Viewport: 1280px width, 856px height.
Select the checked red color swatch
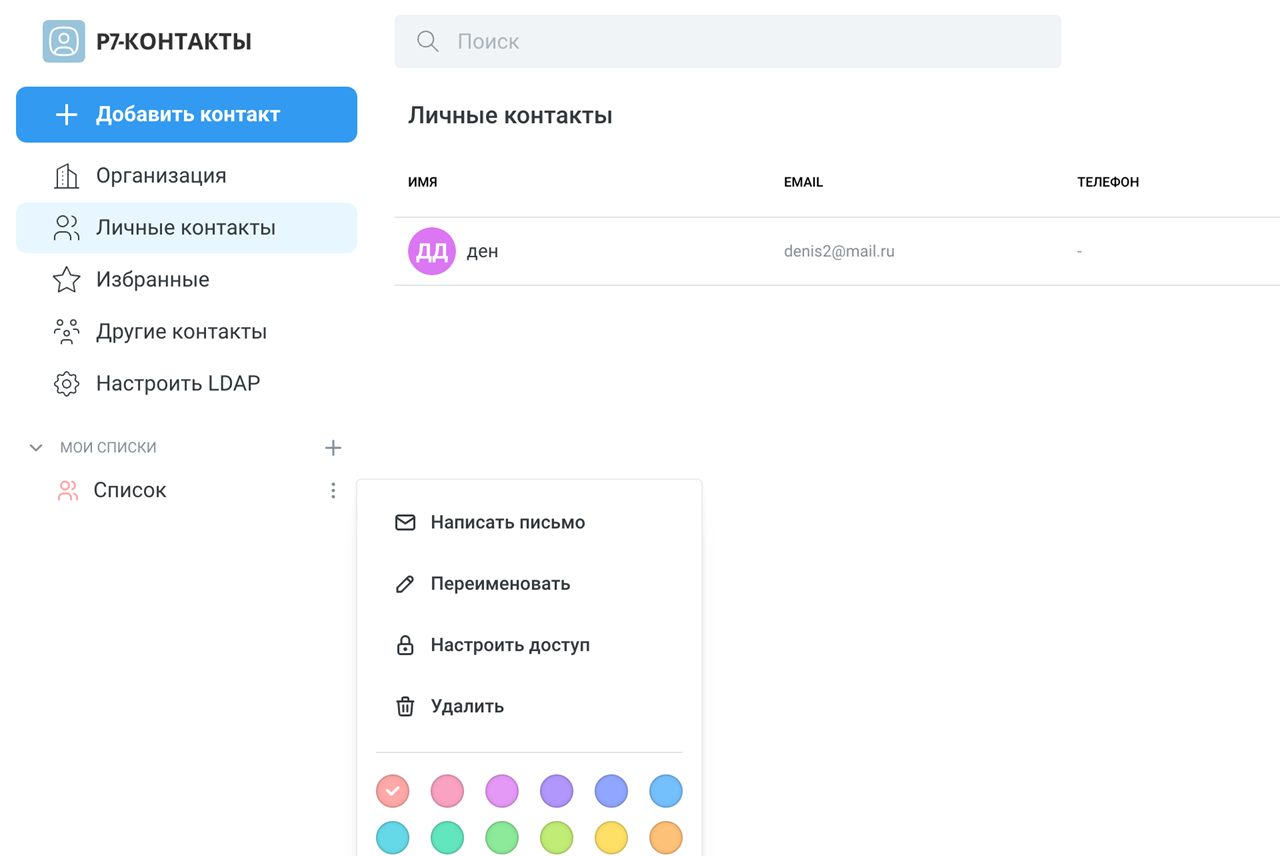click(393, 791)
